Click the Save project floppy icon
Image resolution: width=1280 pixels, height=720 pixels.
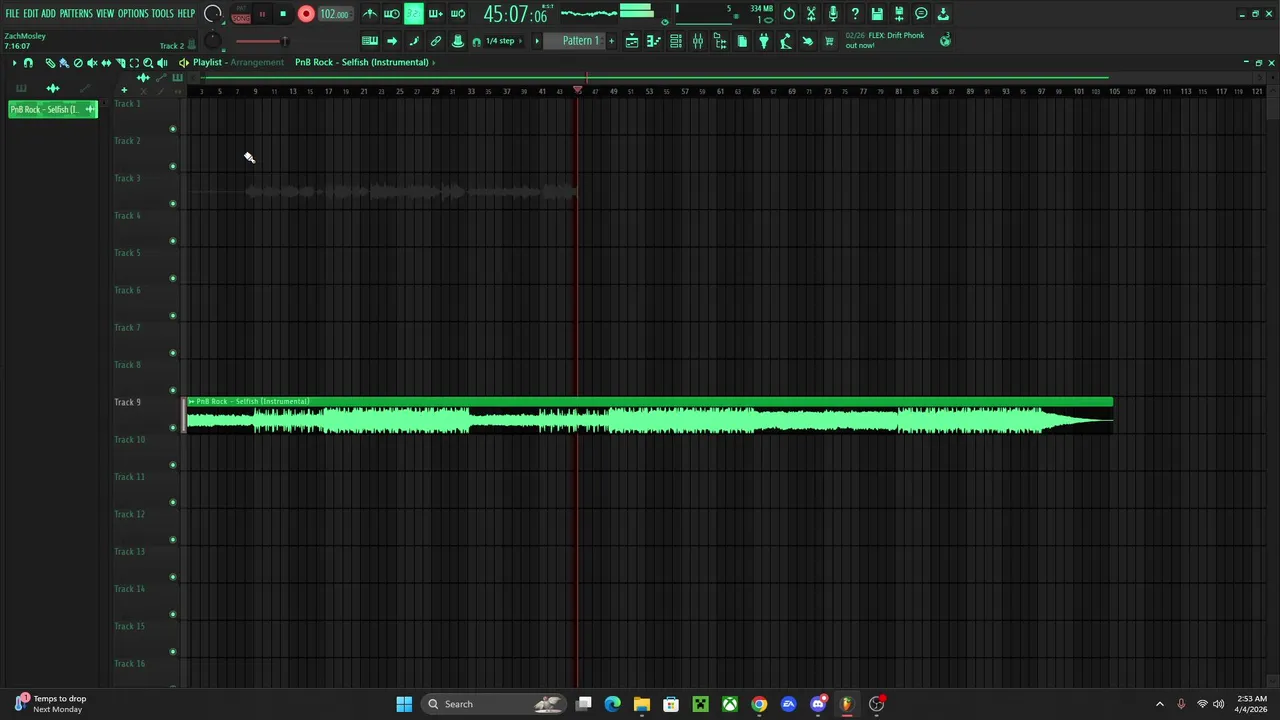point(877,14)
